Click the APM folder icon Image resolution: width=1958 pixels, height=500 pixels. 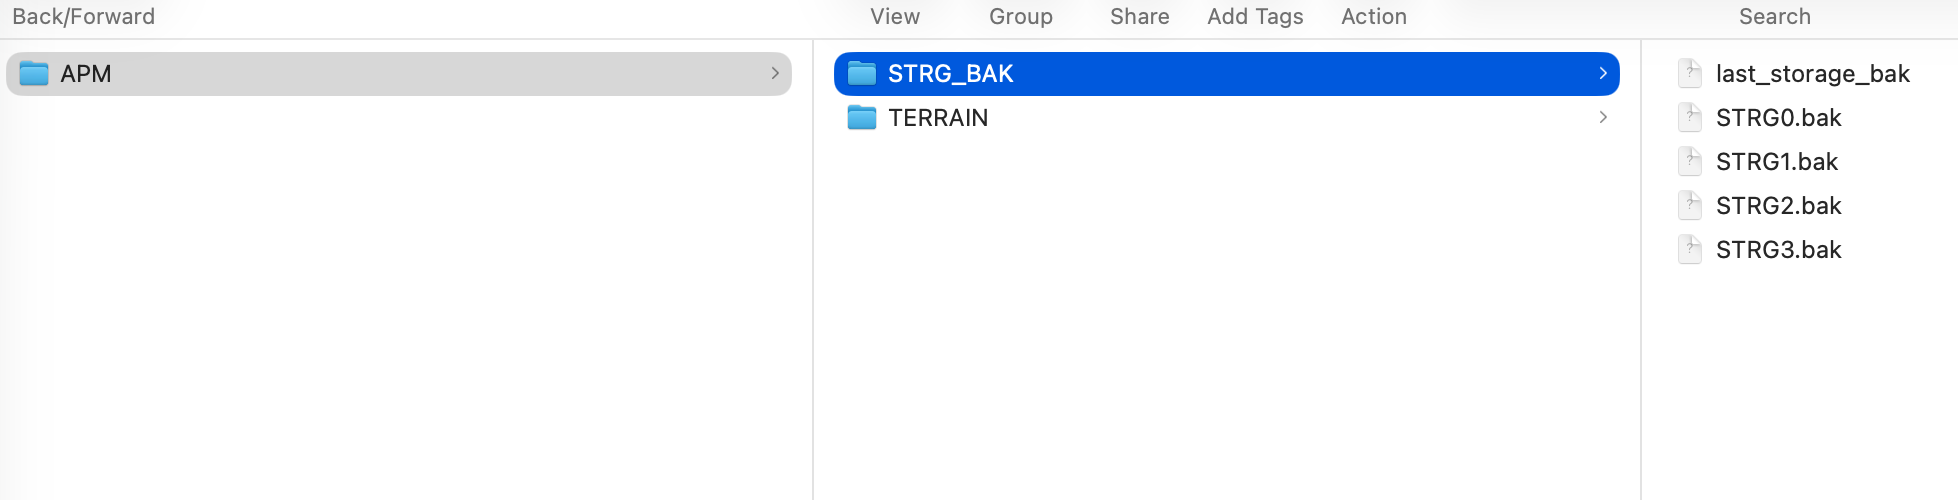coord(34,74)
